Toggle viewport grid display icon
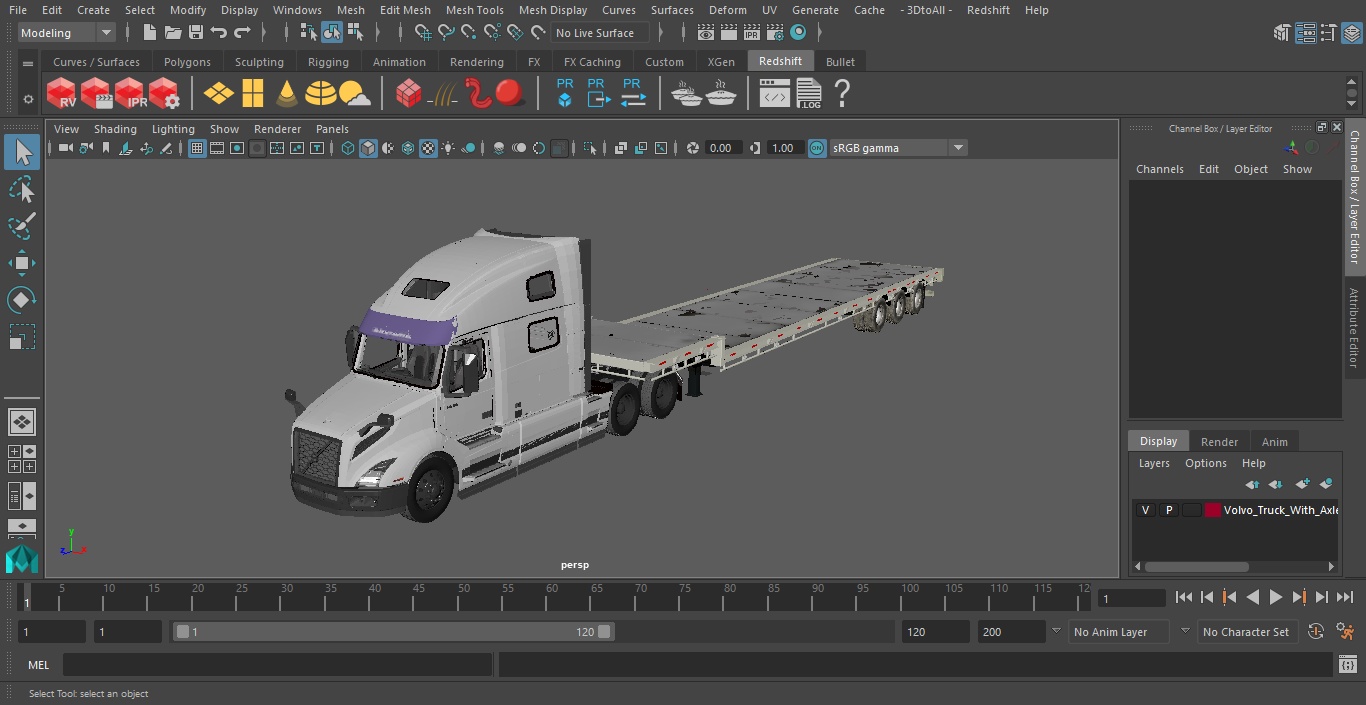This screenshot has width=1366, height=705. (197, 148)
